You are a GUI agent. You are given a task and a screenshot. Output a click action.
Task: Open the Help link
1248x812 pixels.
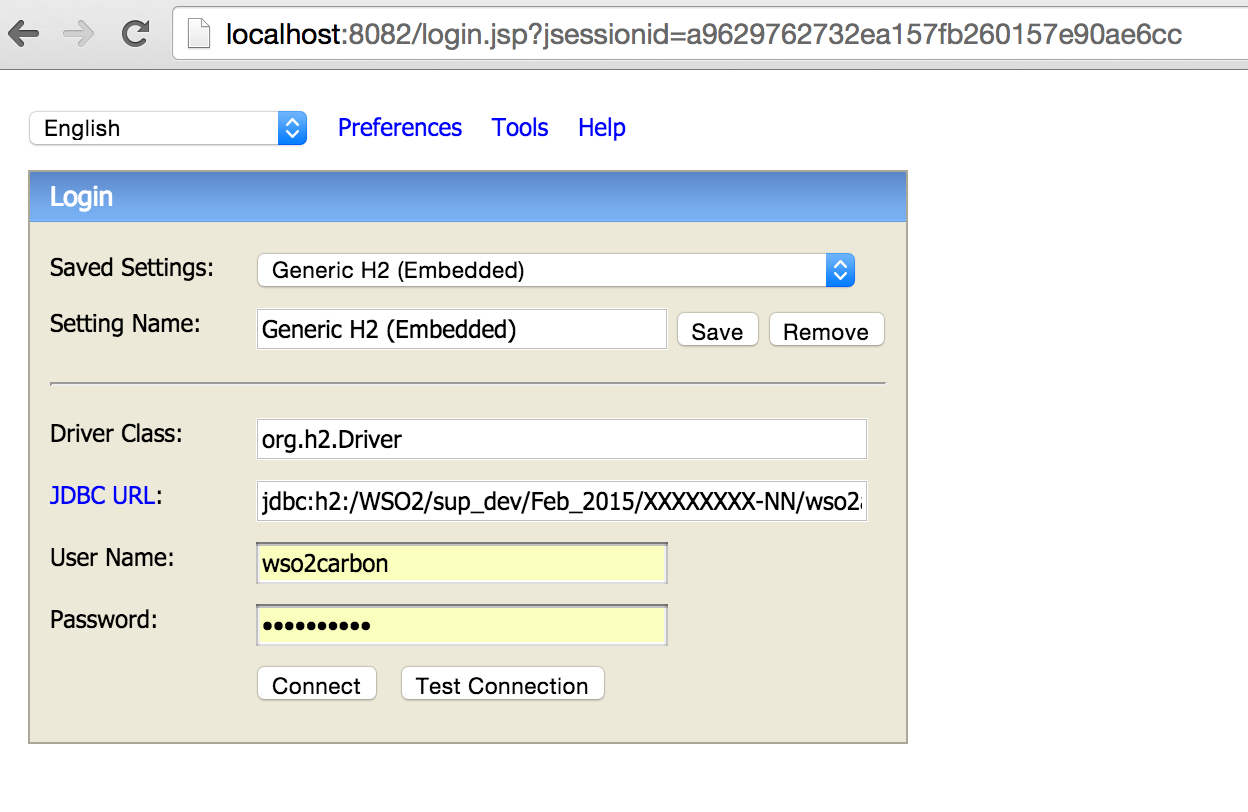tap(602, 128)
